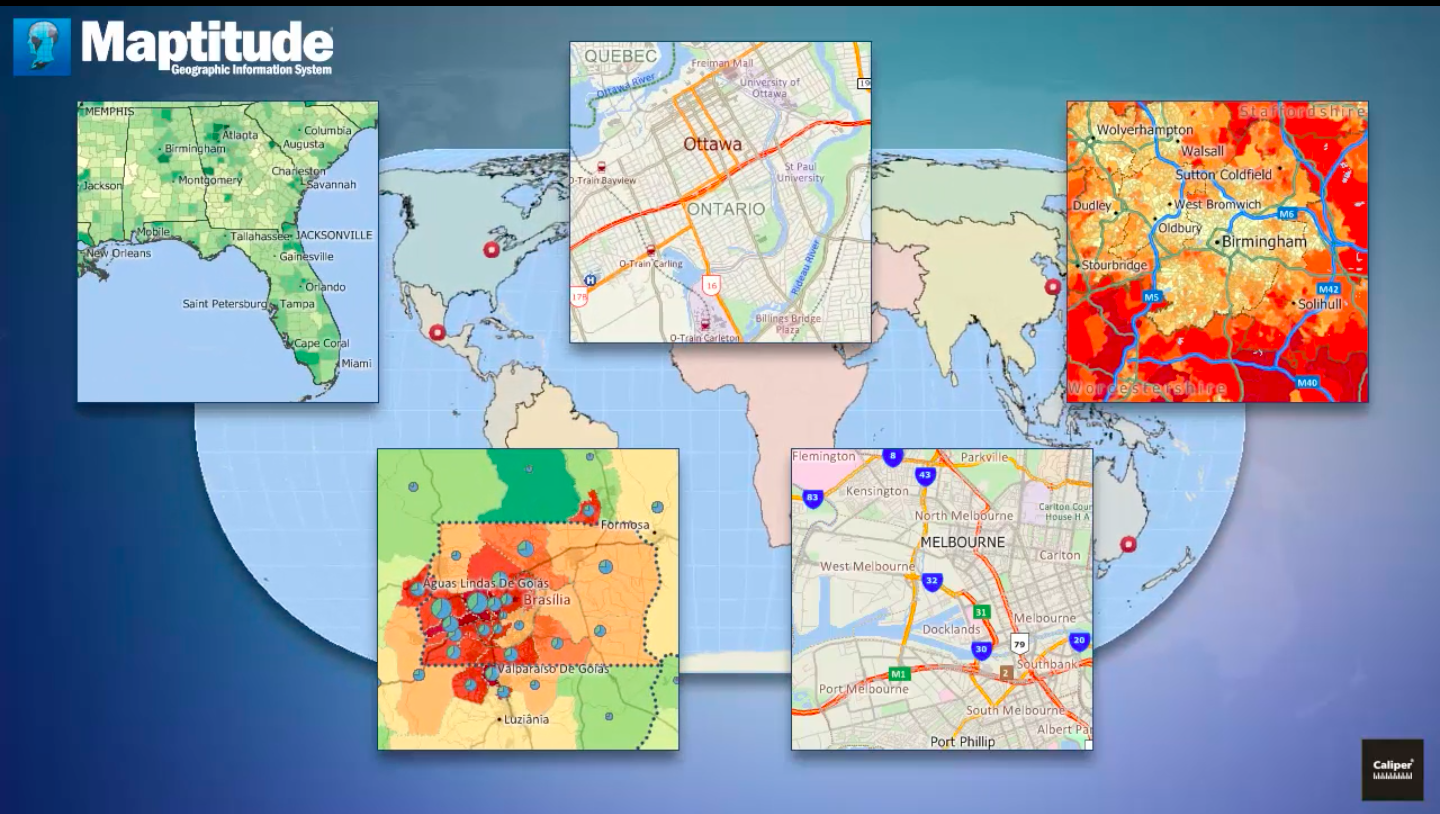Select the red marker over Australia

1129,545
